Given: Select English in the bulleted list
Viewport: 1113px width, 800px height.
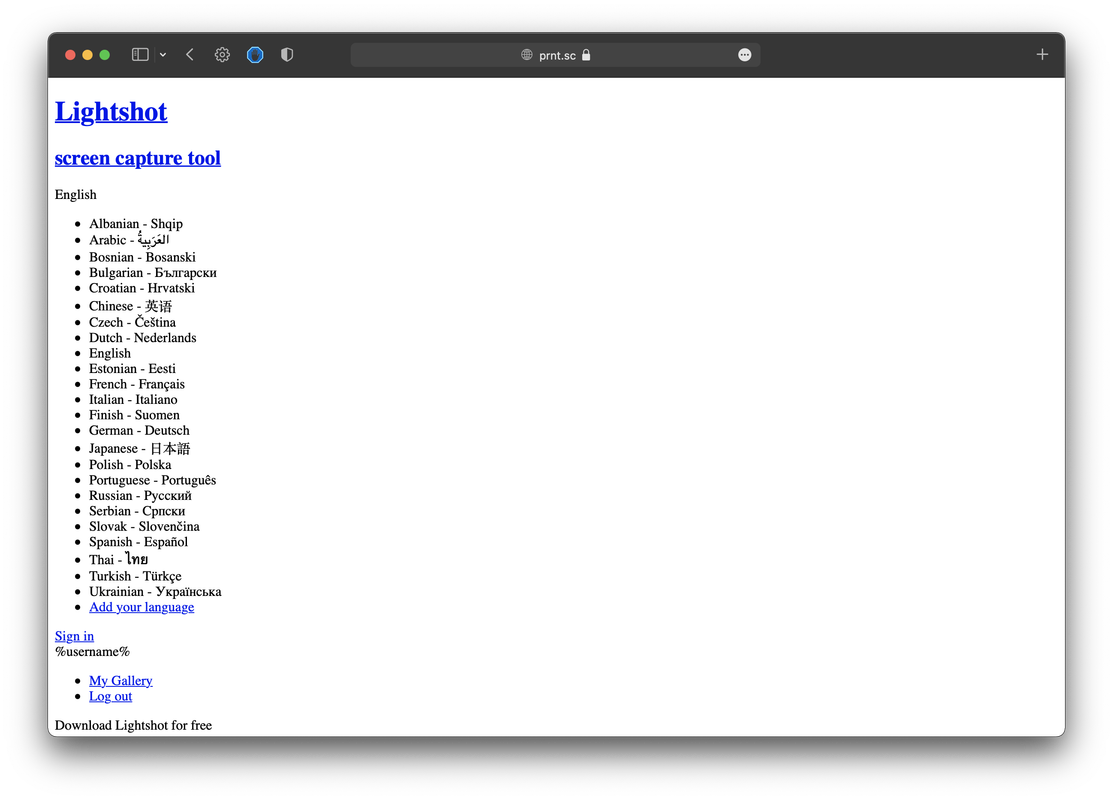Looking at the screenshot, I should [110, 354].
